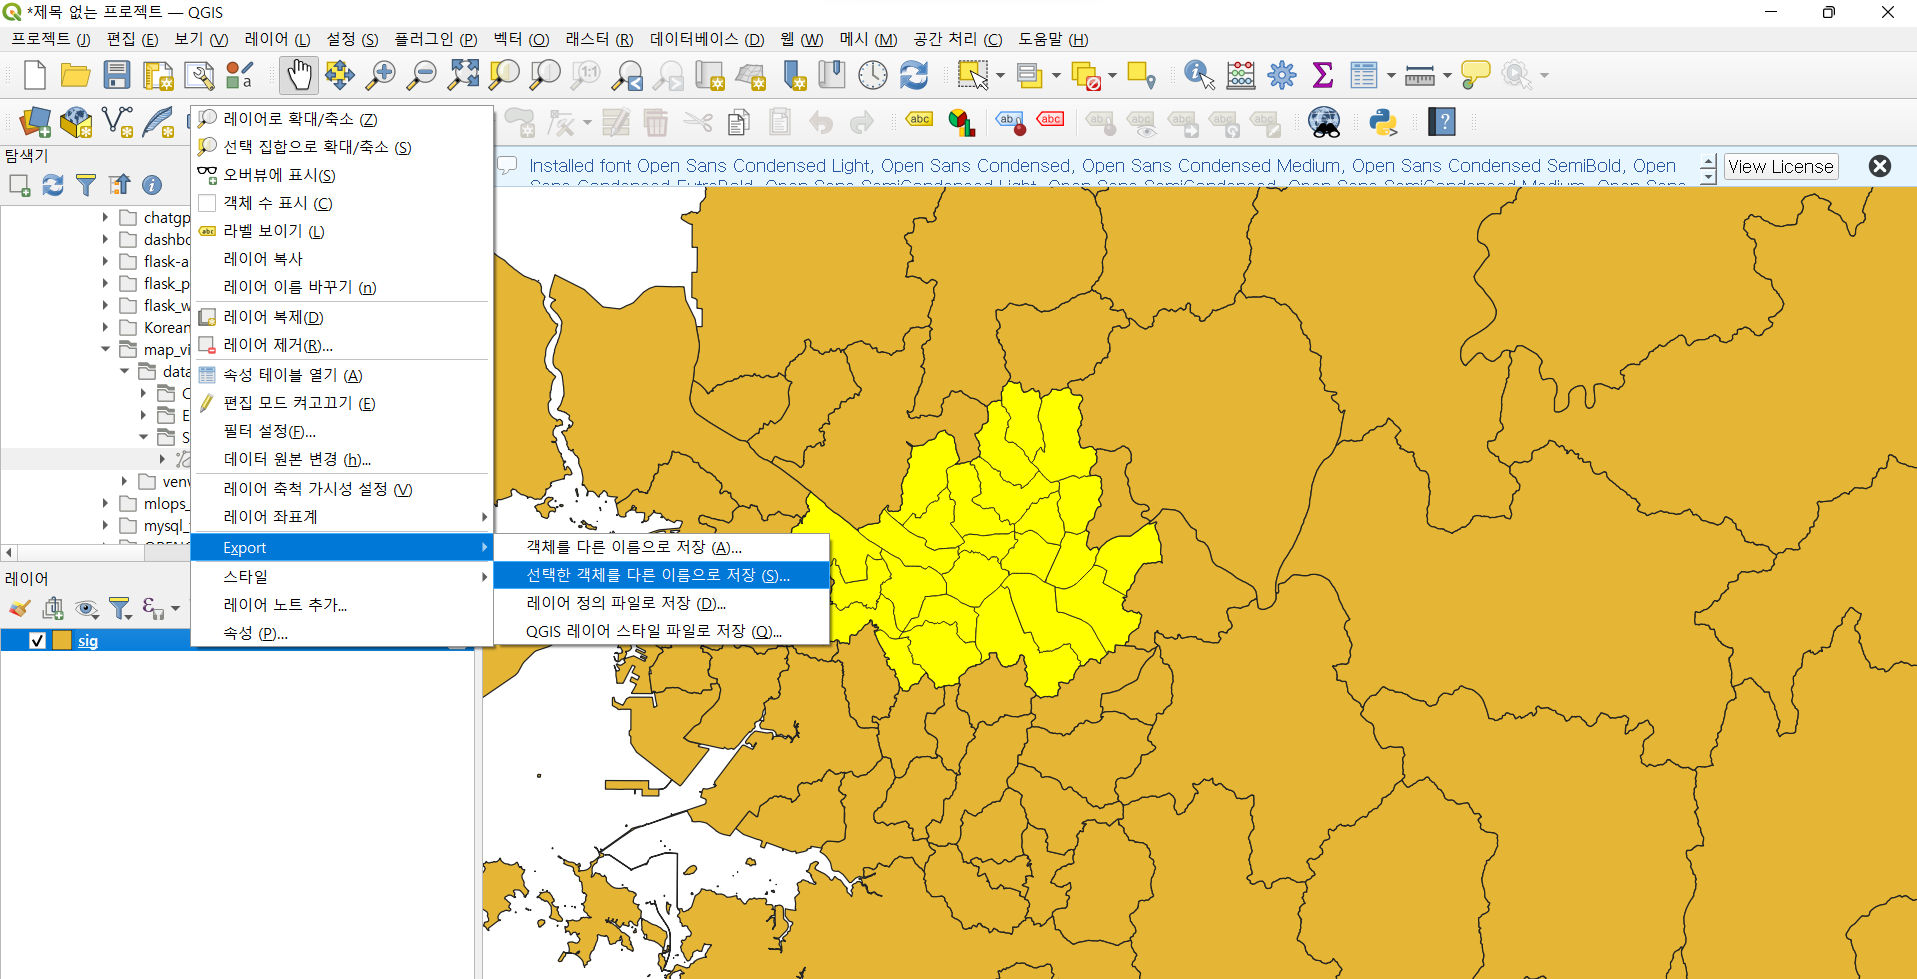Viewport: 1917px width, 979px height.
Task: Click 객체 수 표시 checkbox in menu
Action: pos(207,203)
